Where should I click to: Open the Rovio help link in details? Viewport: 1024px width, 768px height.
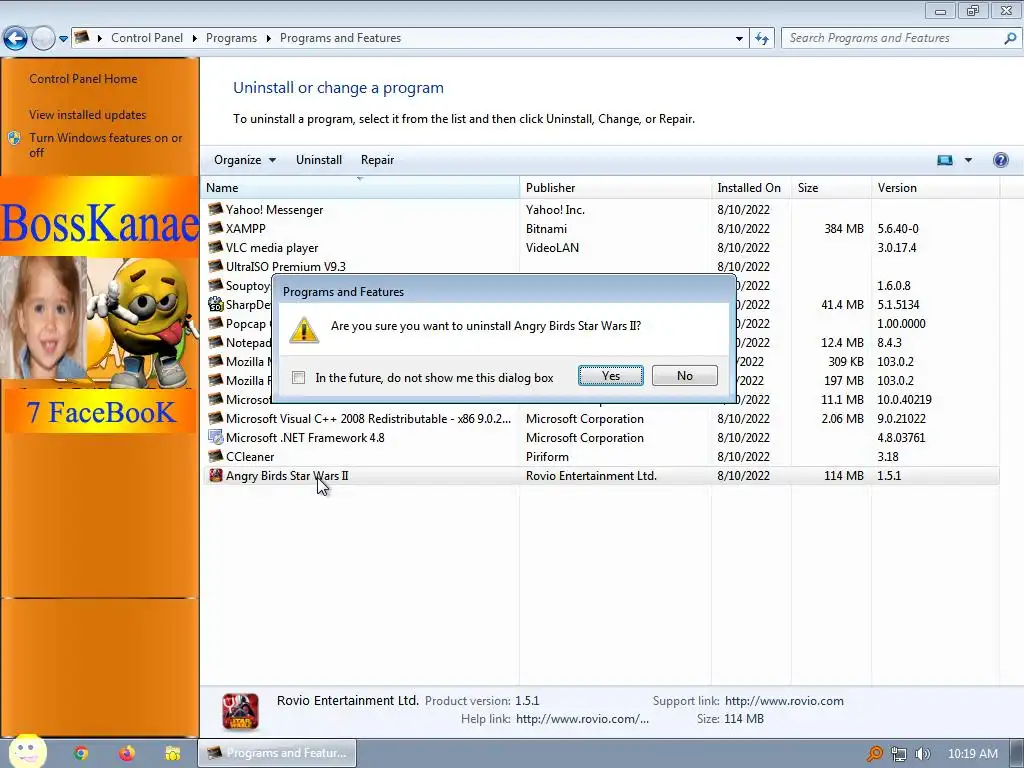(582, 719)
